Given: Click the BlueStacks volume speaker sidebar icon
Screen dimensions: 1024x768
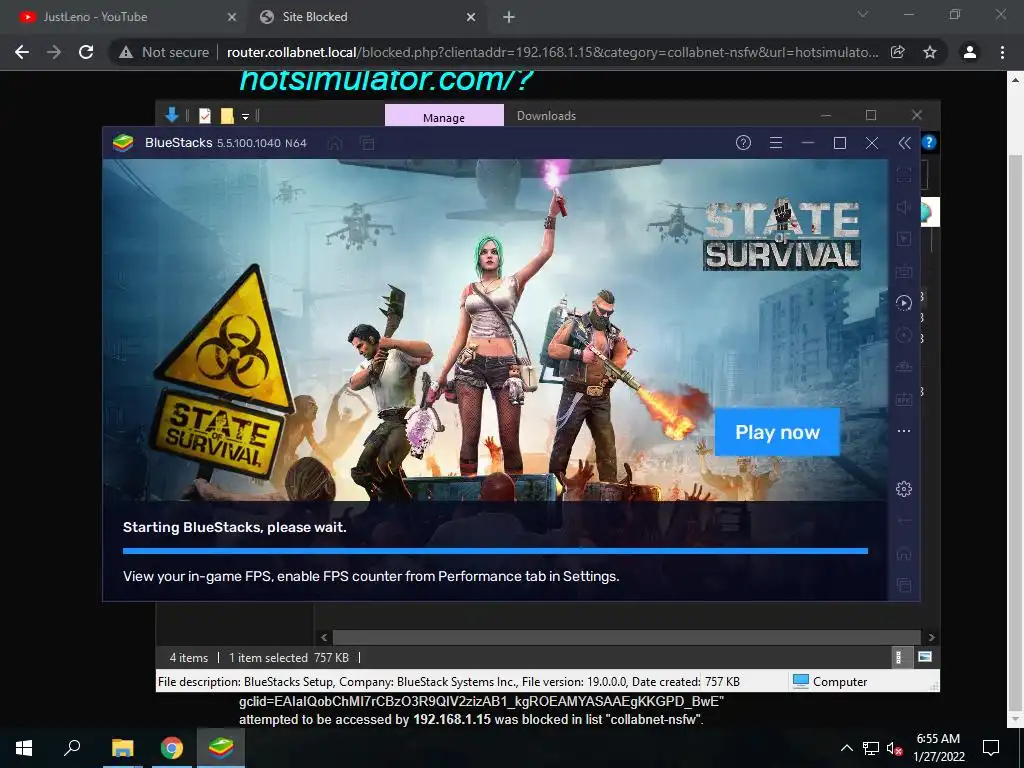Looking at the screenshot, I should point(904,207).
